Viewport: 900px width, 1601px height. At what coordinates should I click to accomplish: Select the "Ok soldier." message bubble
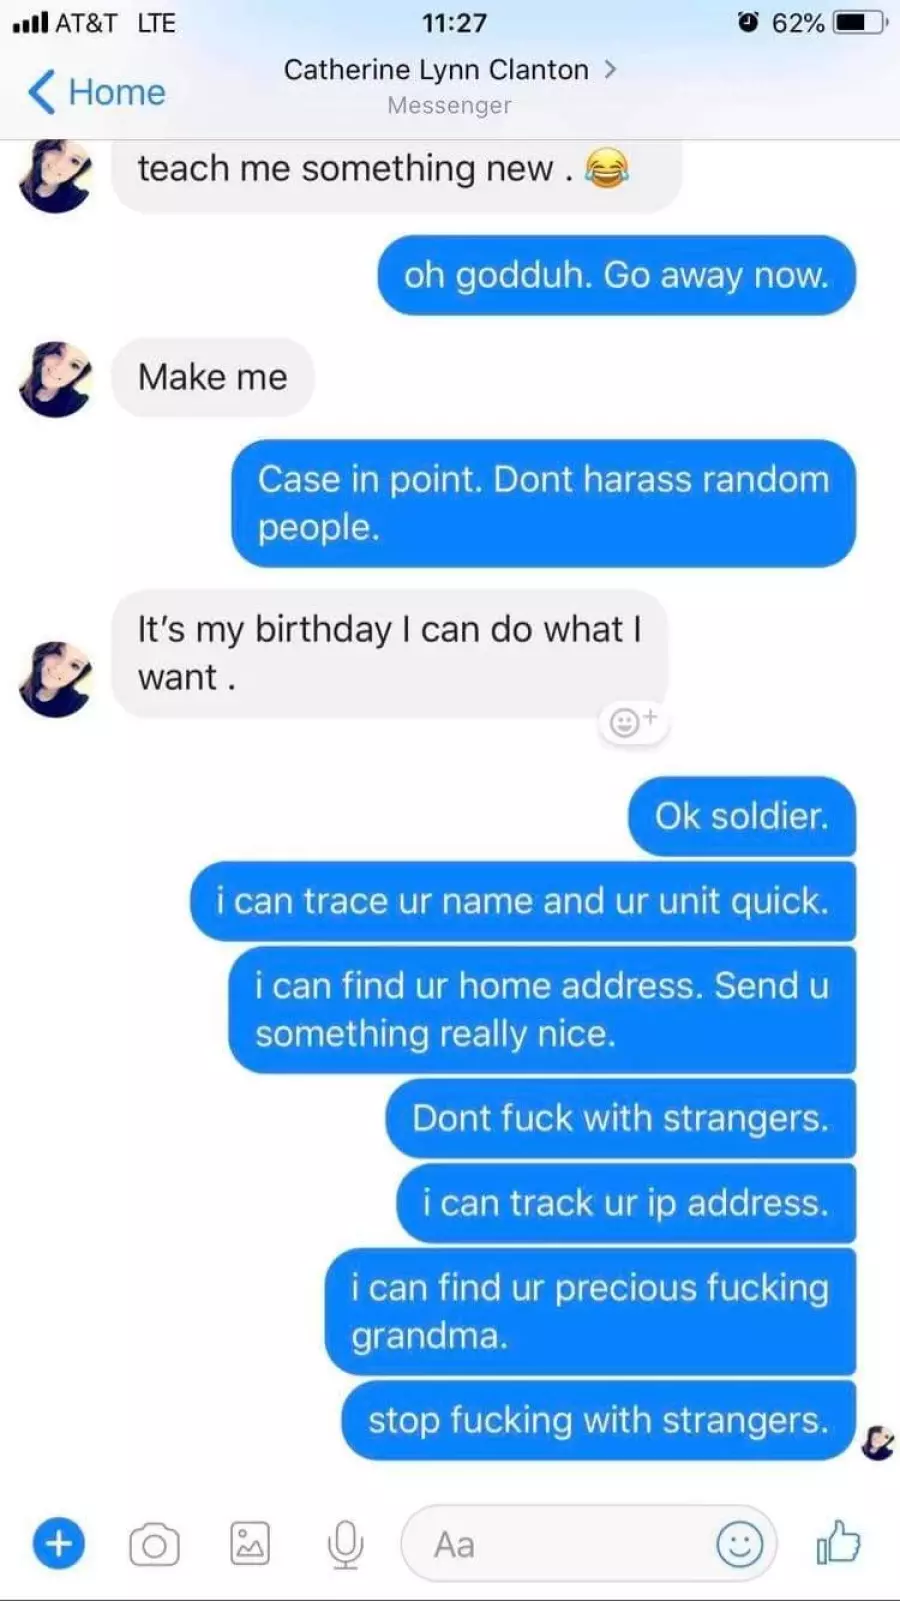(x=742, y=816)
